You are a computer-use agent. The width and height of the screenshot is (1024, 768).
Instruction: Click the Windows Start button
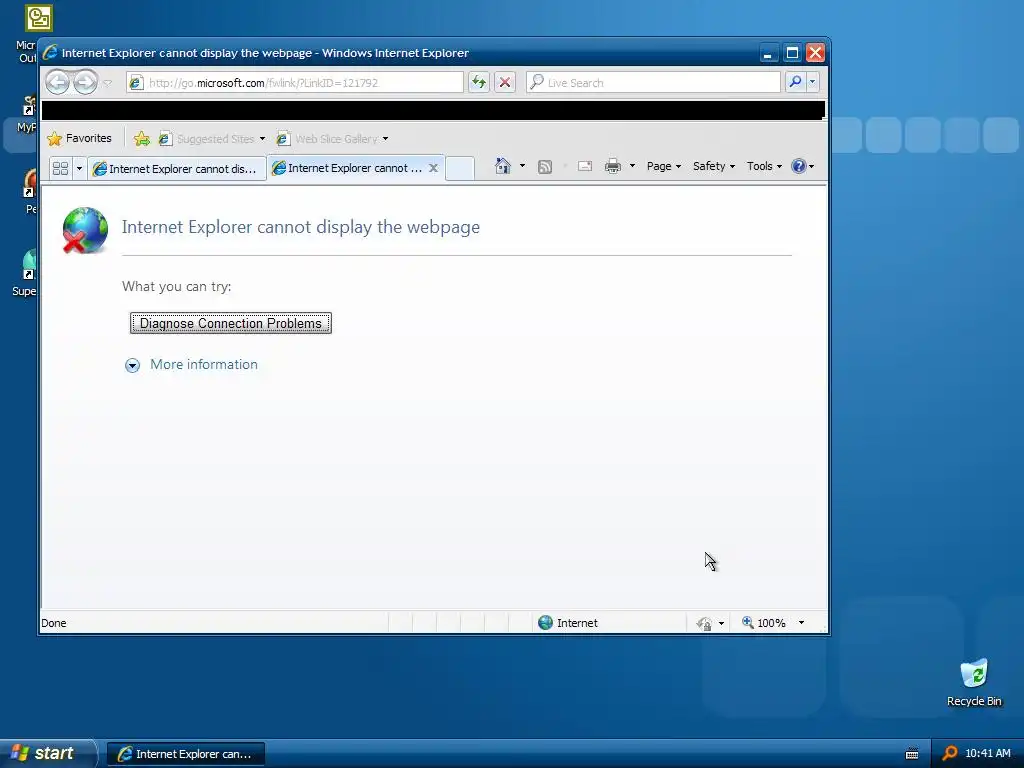pyautogui.click(x=47, y=753)
